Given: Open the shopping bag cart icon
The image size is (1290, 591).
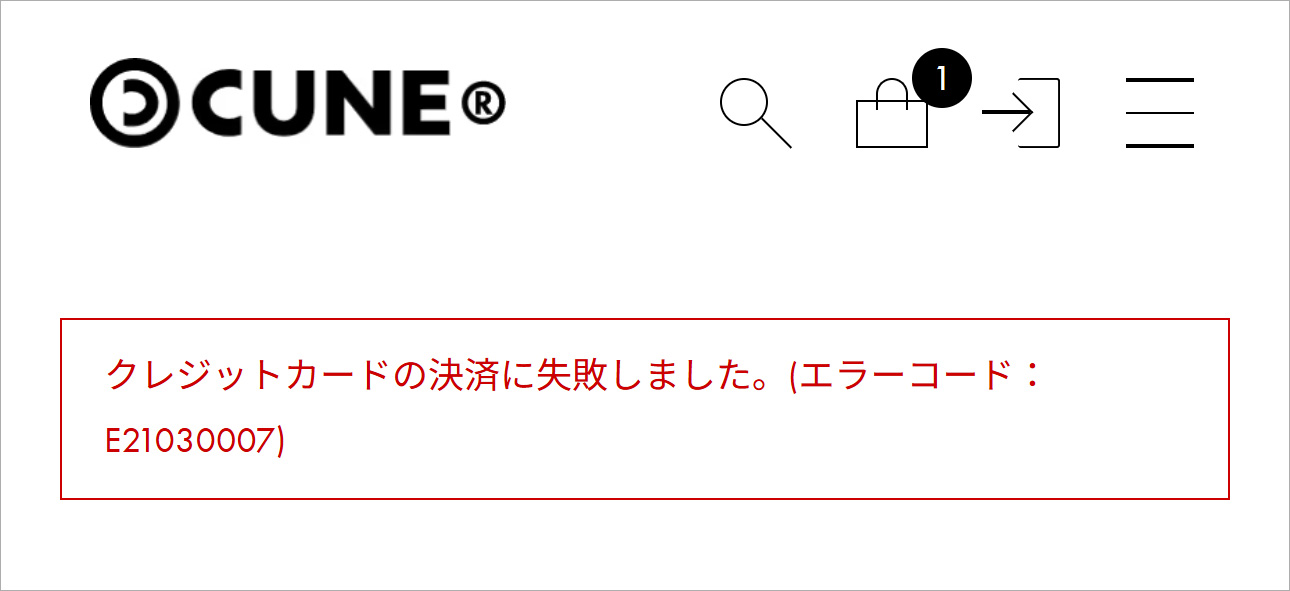Looking at the screenshot, I should [892, 114].
